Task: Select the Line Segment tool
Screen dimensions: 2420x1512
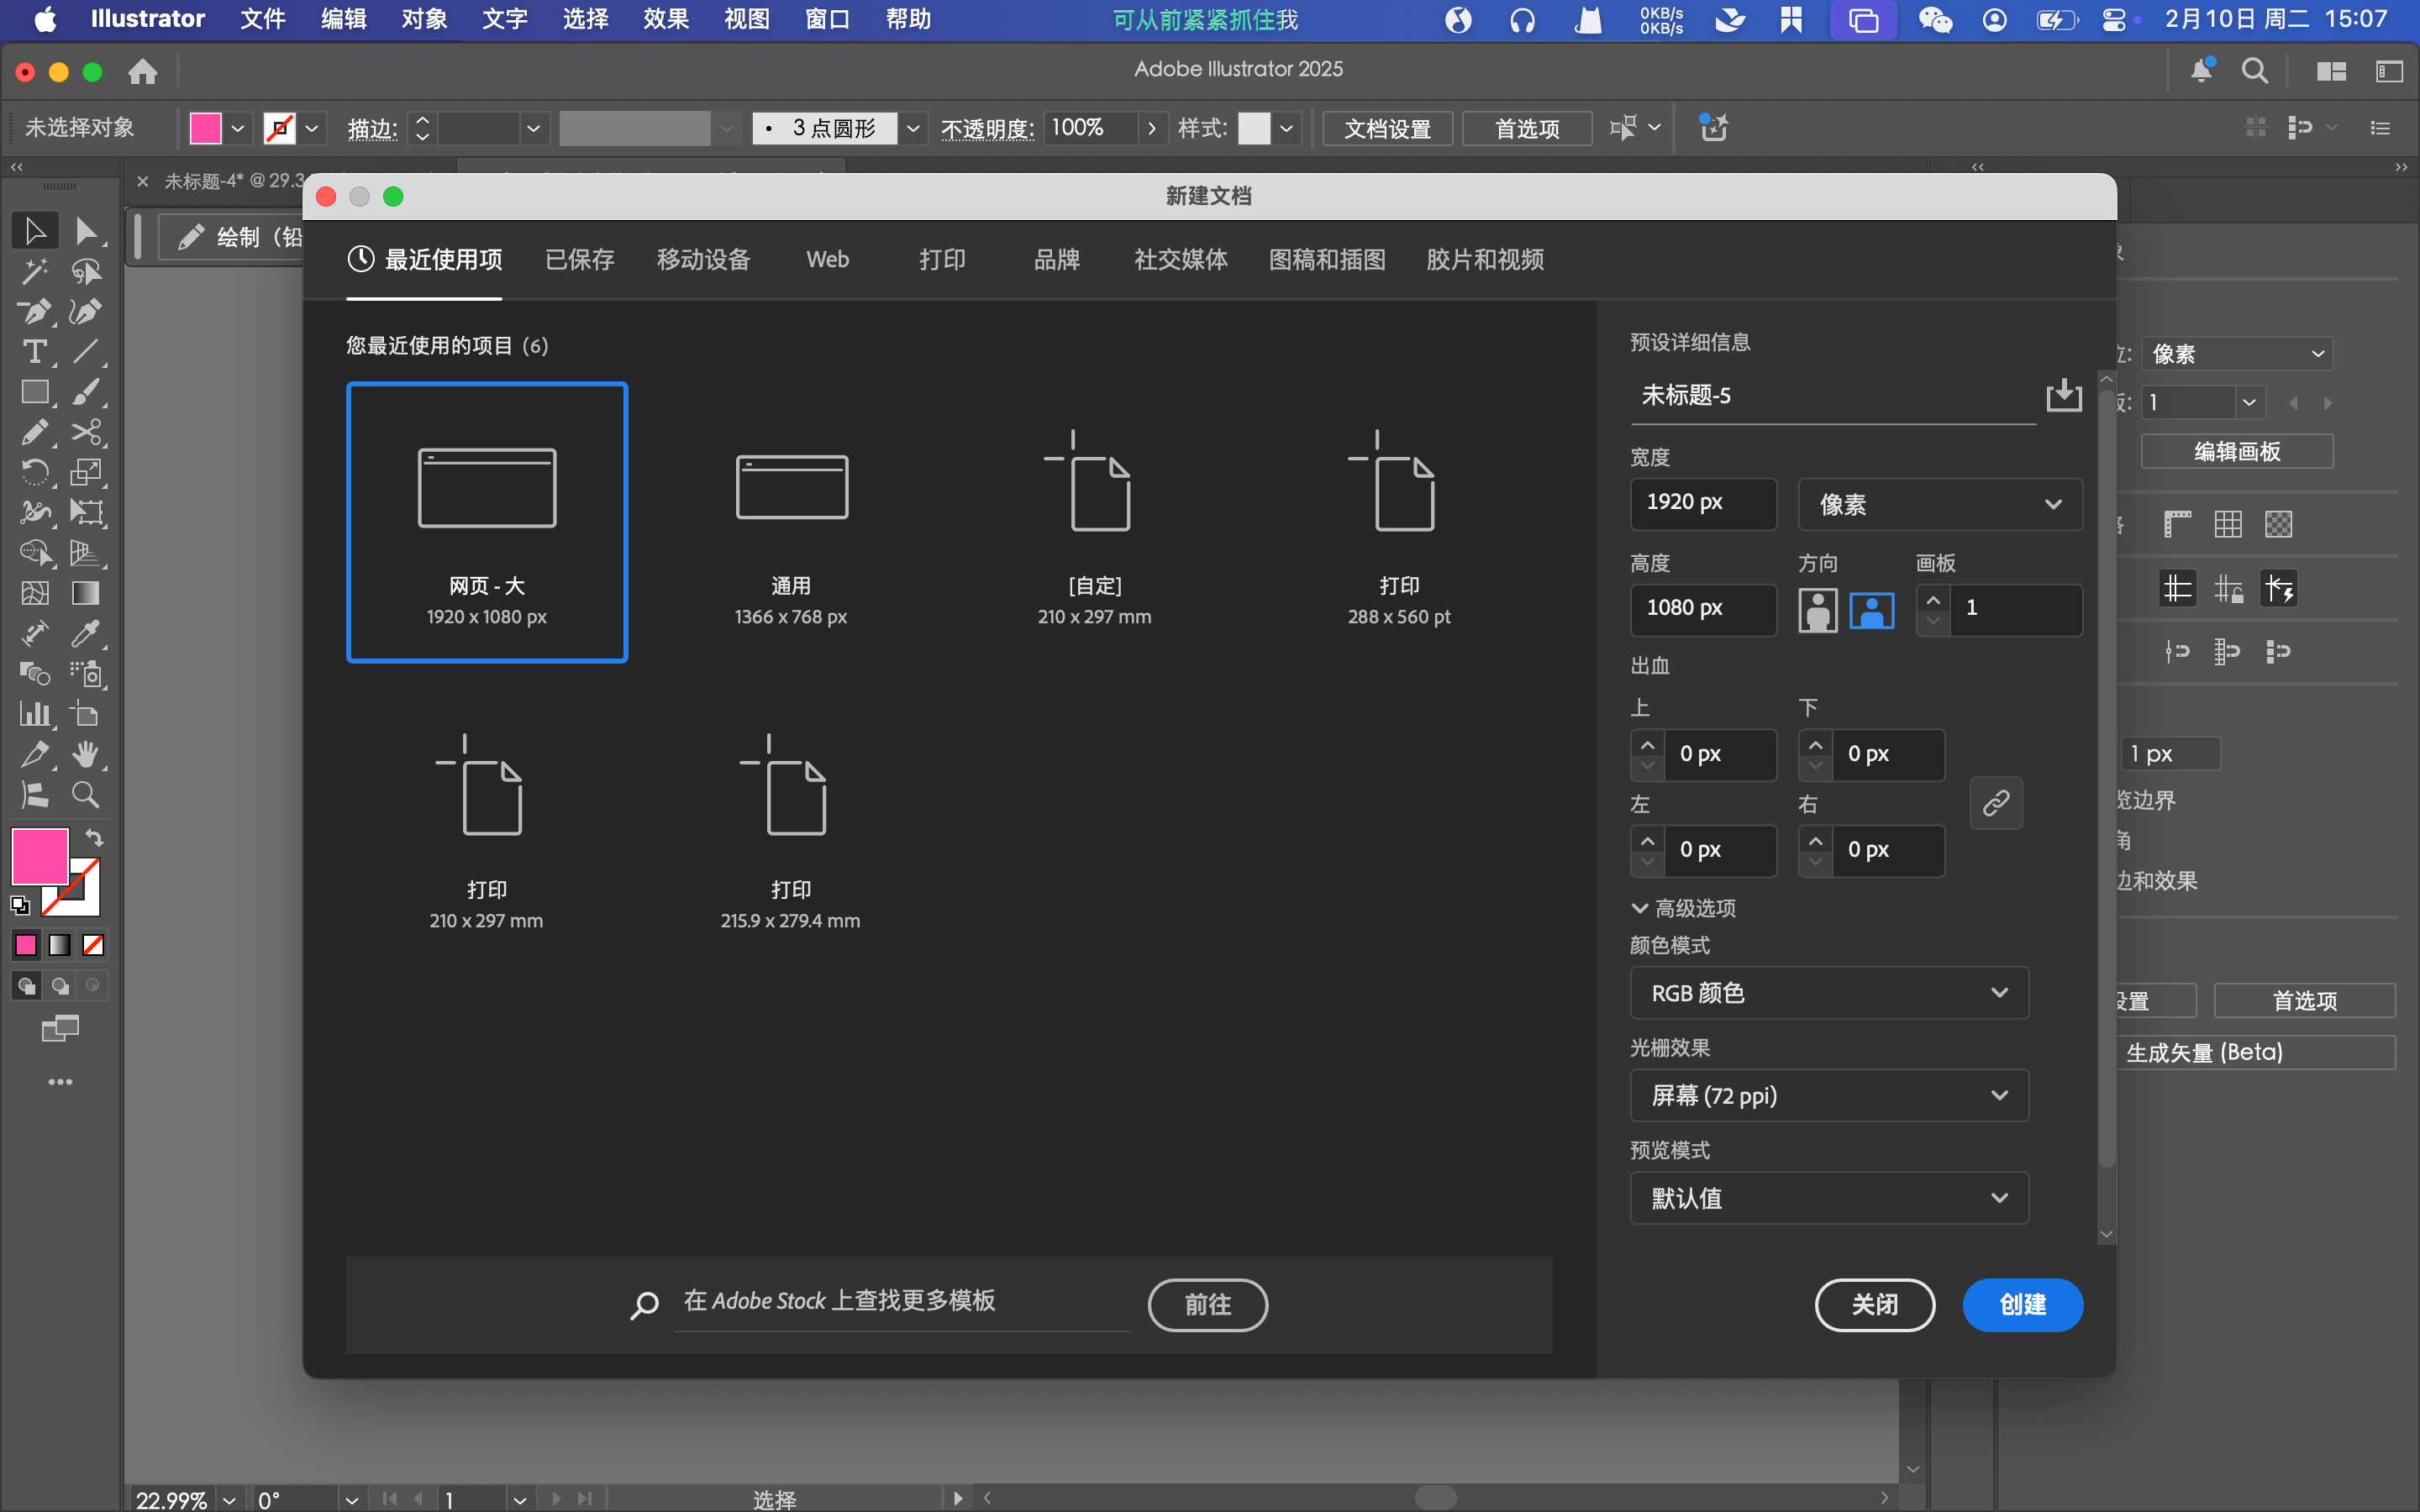Action: coord(86,351)
